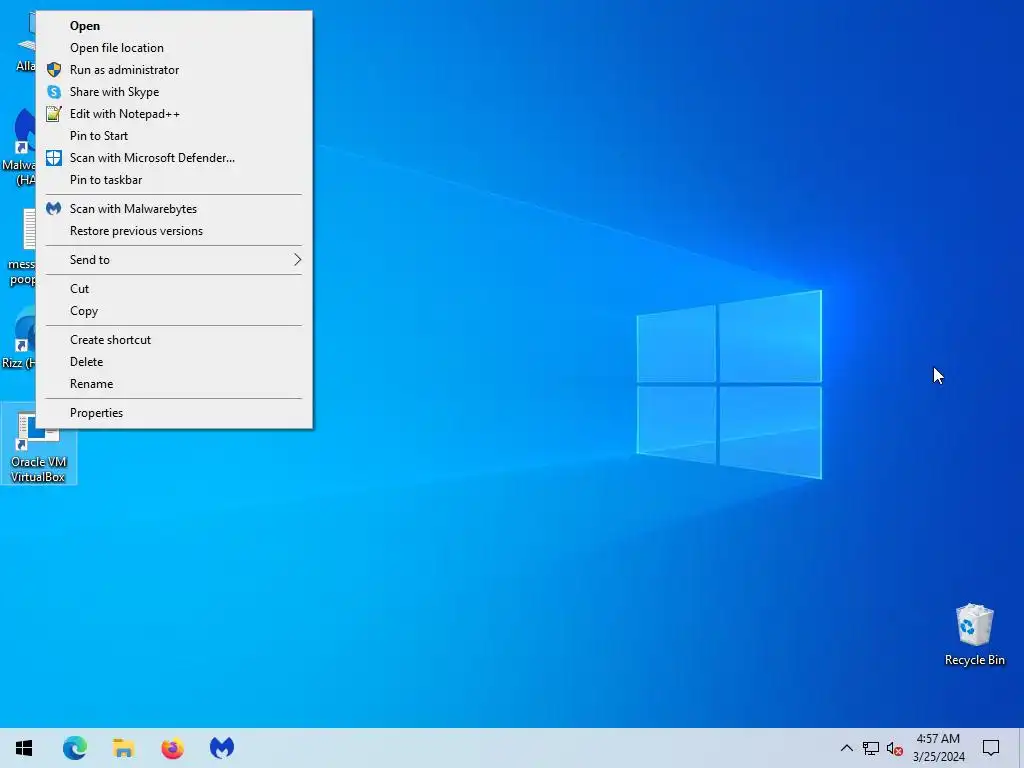
Task: Click Scan with Microsoft Defender text
Action: [x=152, y=158]
